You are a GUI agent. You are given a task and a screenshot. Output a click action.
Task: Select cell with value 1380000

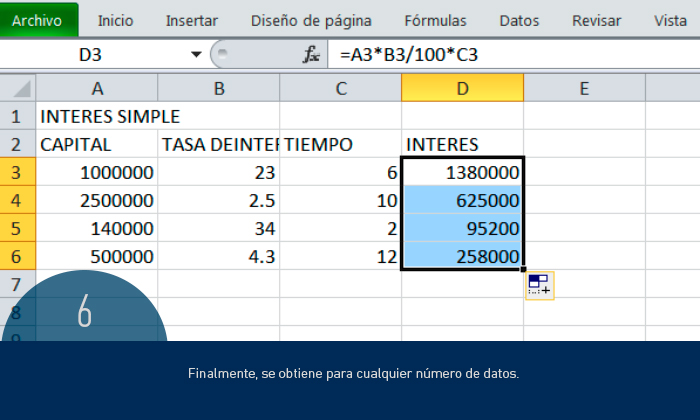462,172
